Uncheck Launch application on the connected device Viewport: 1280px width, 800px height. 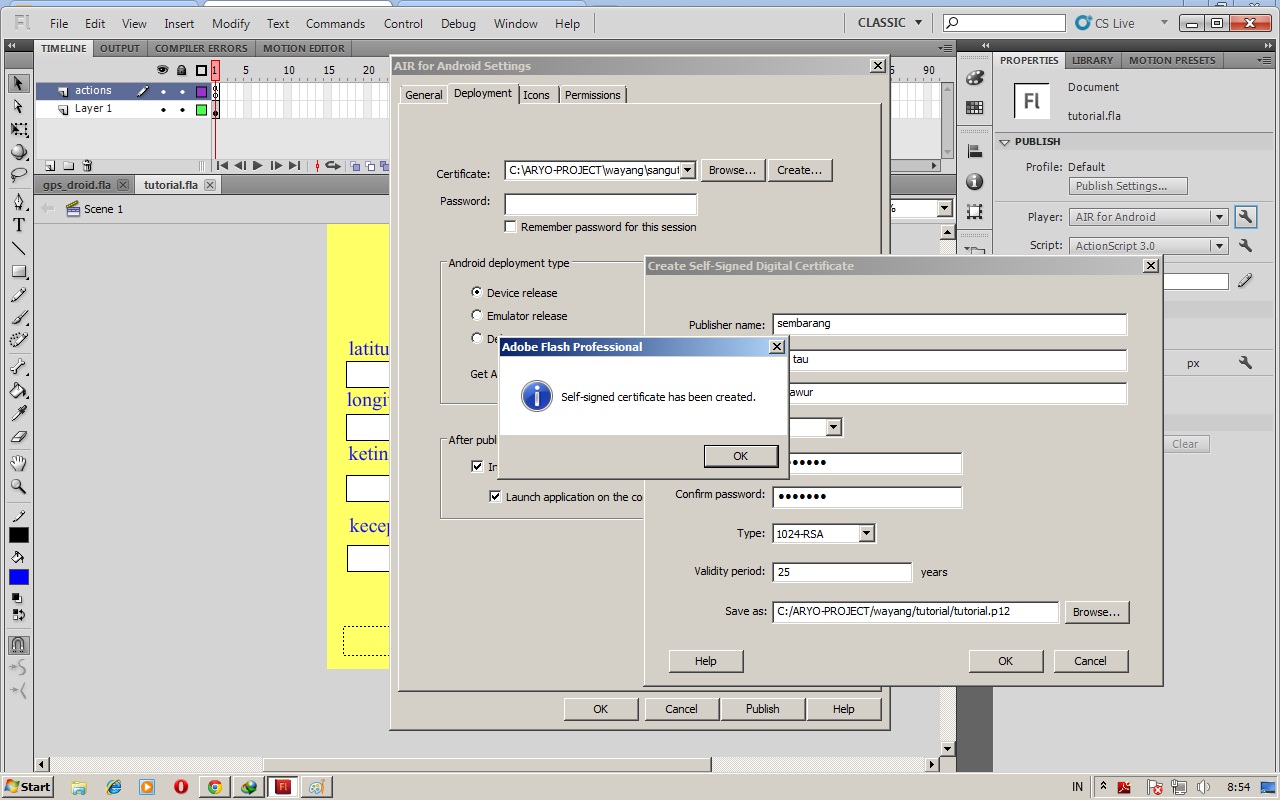click(x=495, y=496)
